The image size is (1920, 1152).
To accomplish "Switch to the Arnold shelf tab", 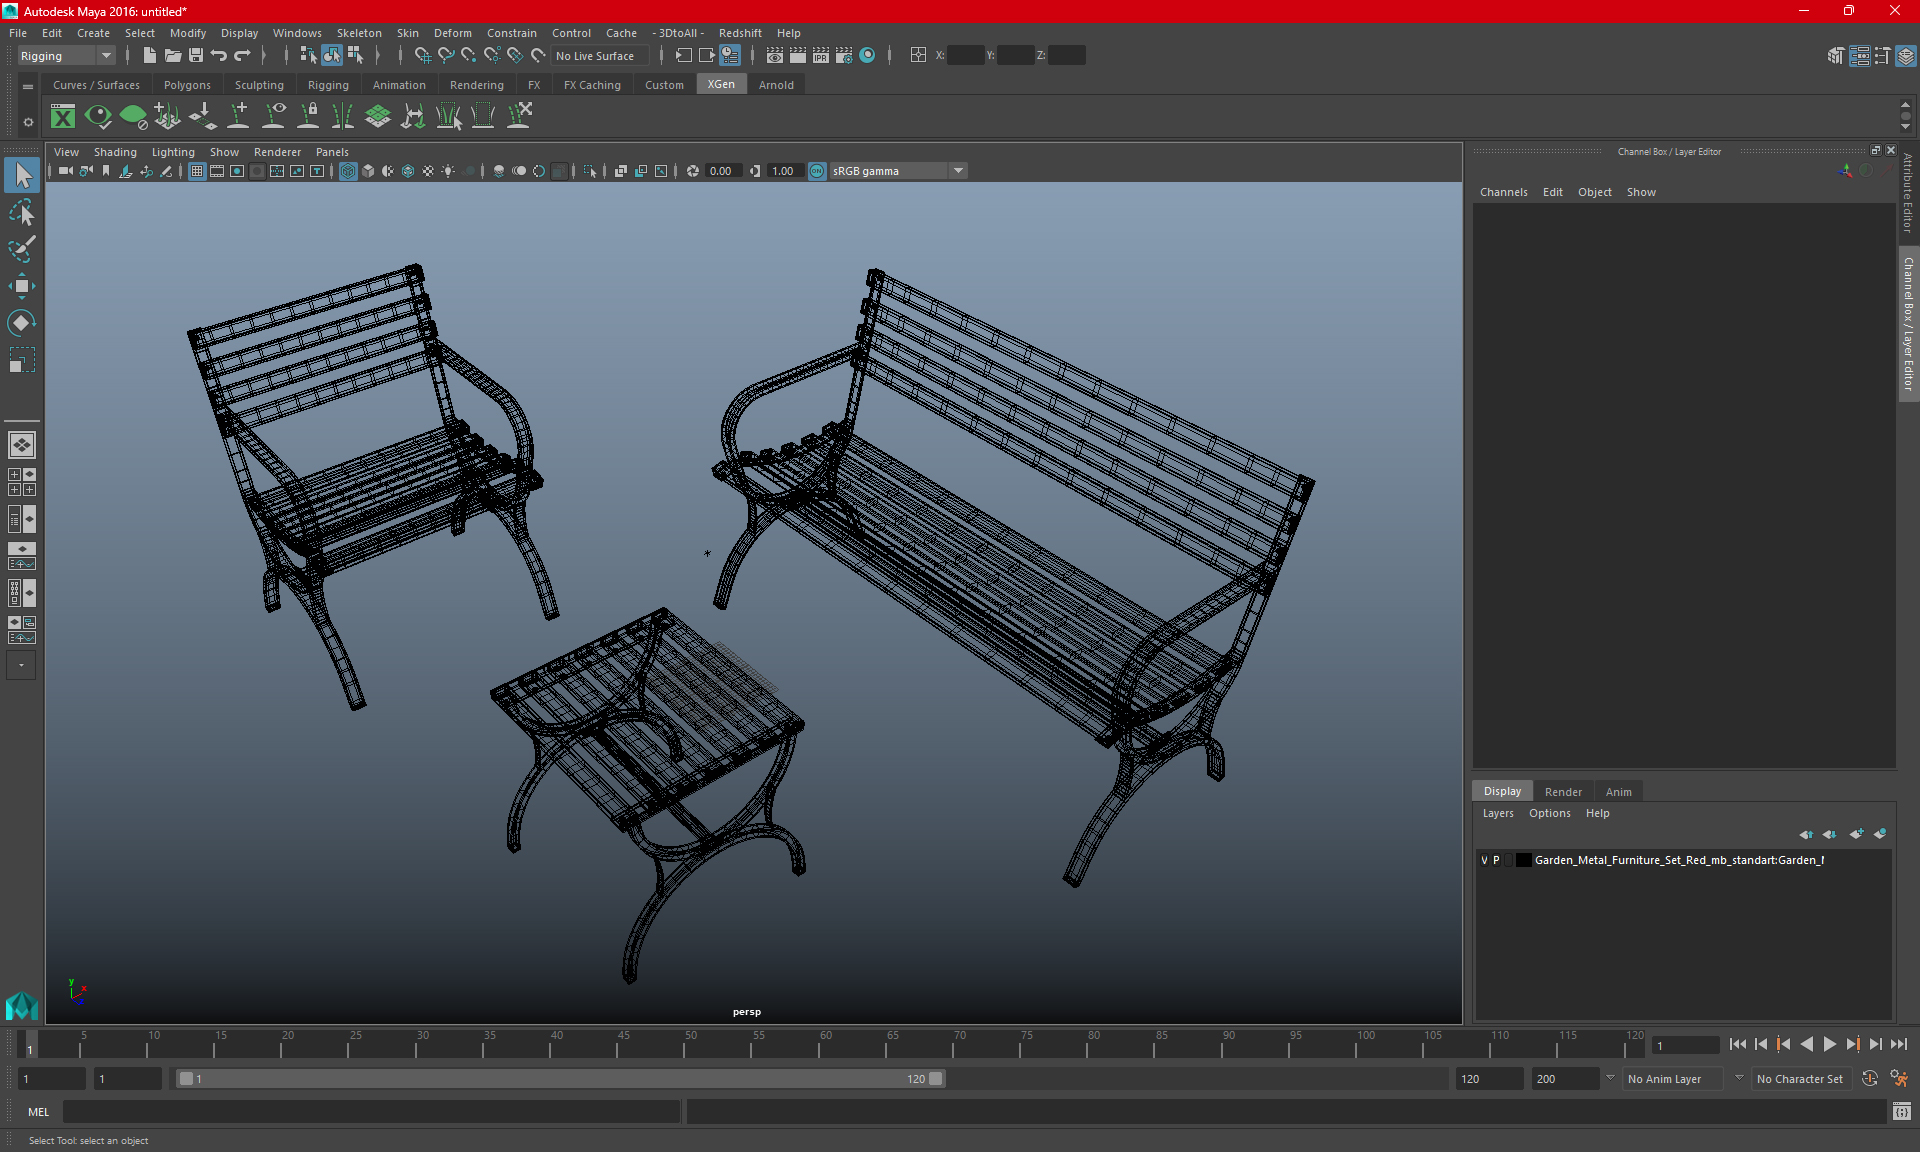I will (x=776, y=85).
